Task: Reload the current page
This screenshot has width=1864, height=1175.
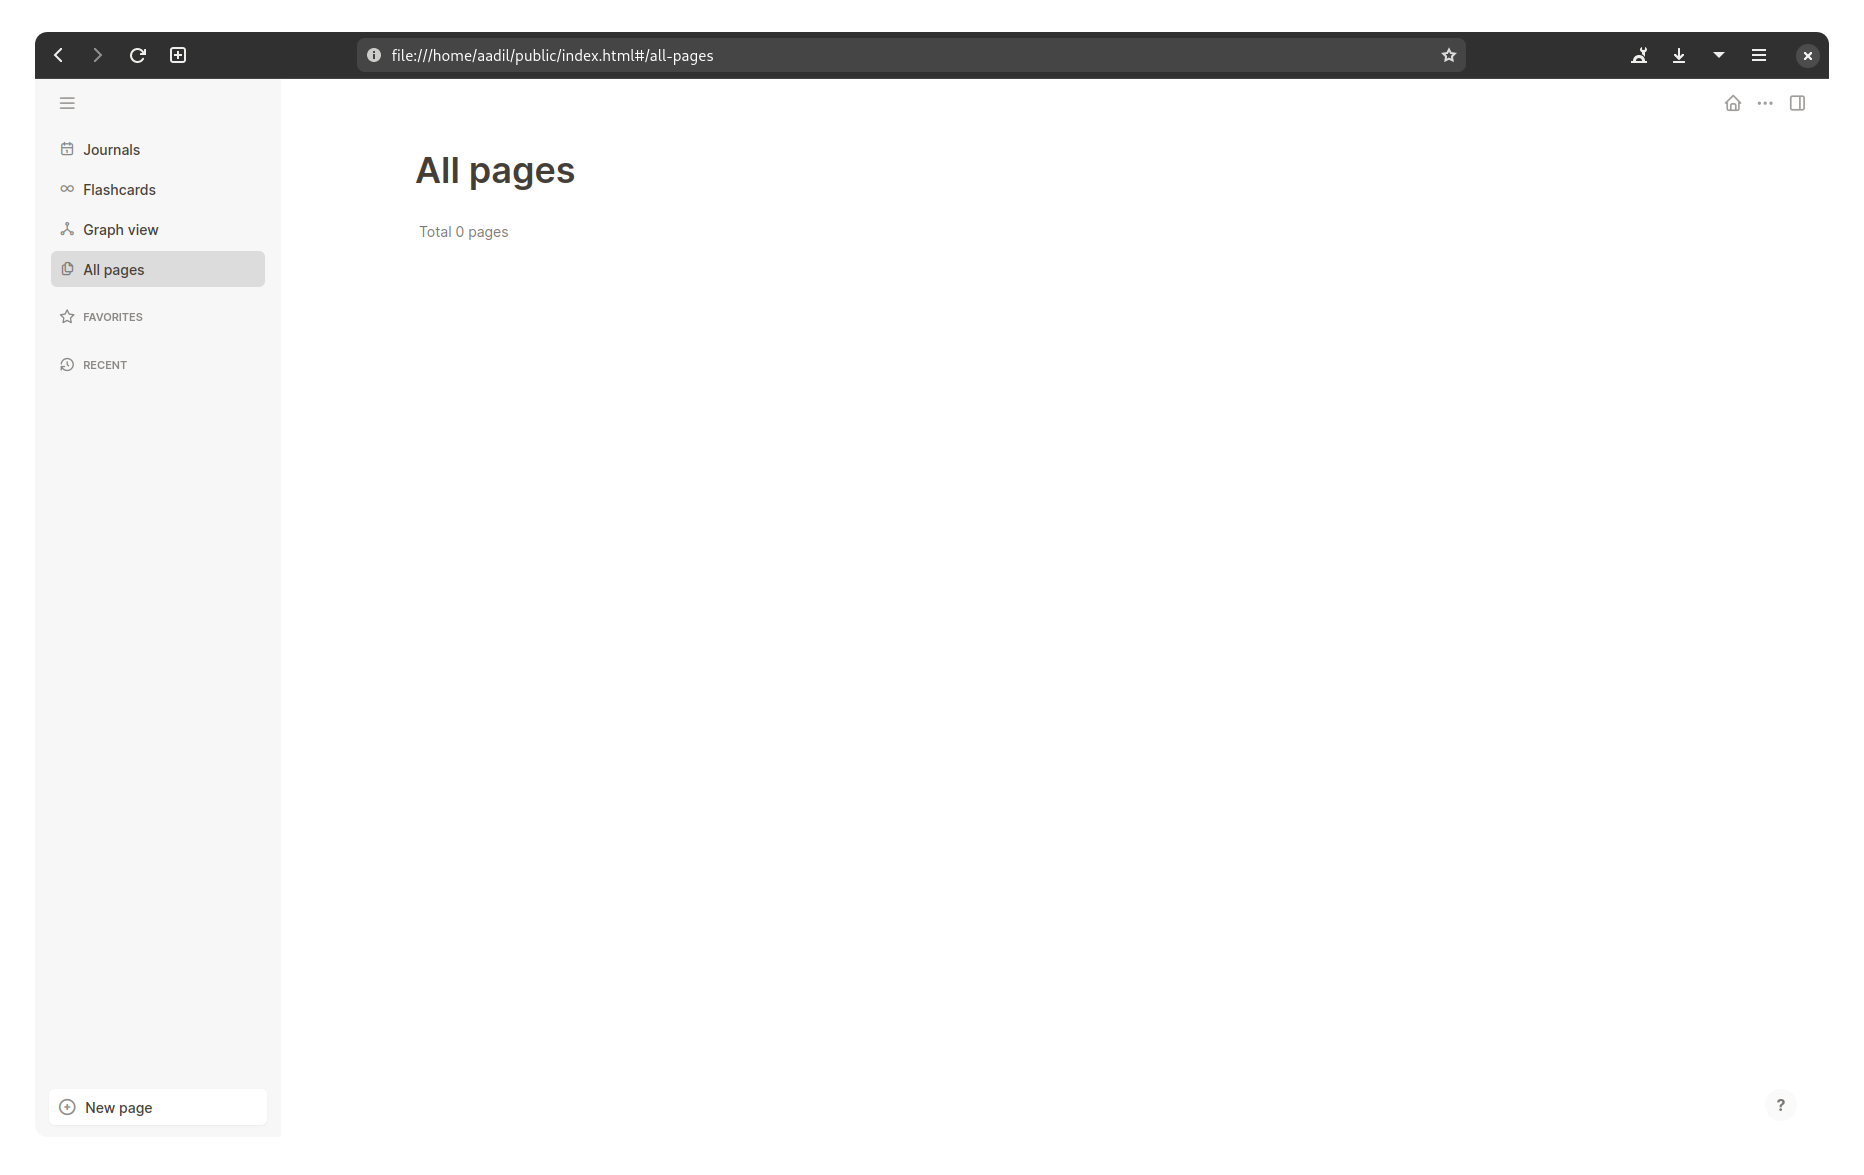Action: pyautogui.click(x=138, y=55)
